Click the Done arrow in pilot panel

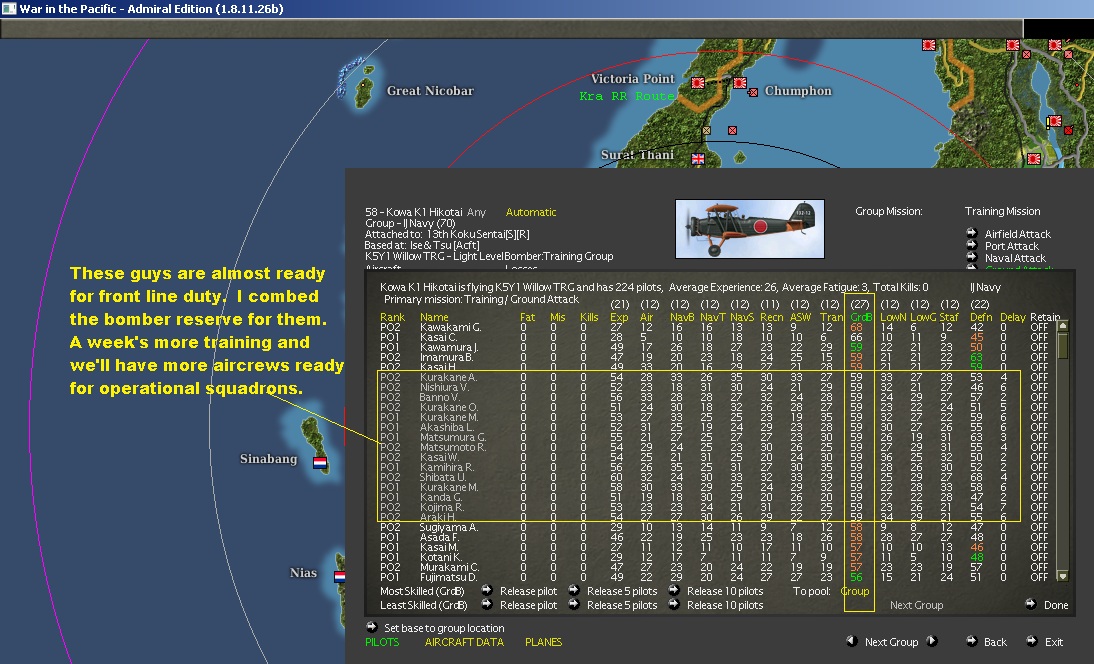point(1031,604)
